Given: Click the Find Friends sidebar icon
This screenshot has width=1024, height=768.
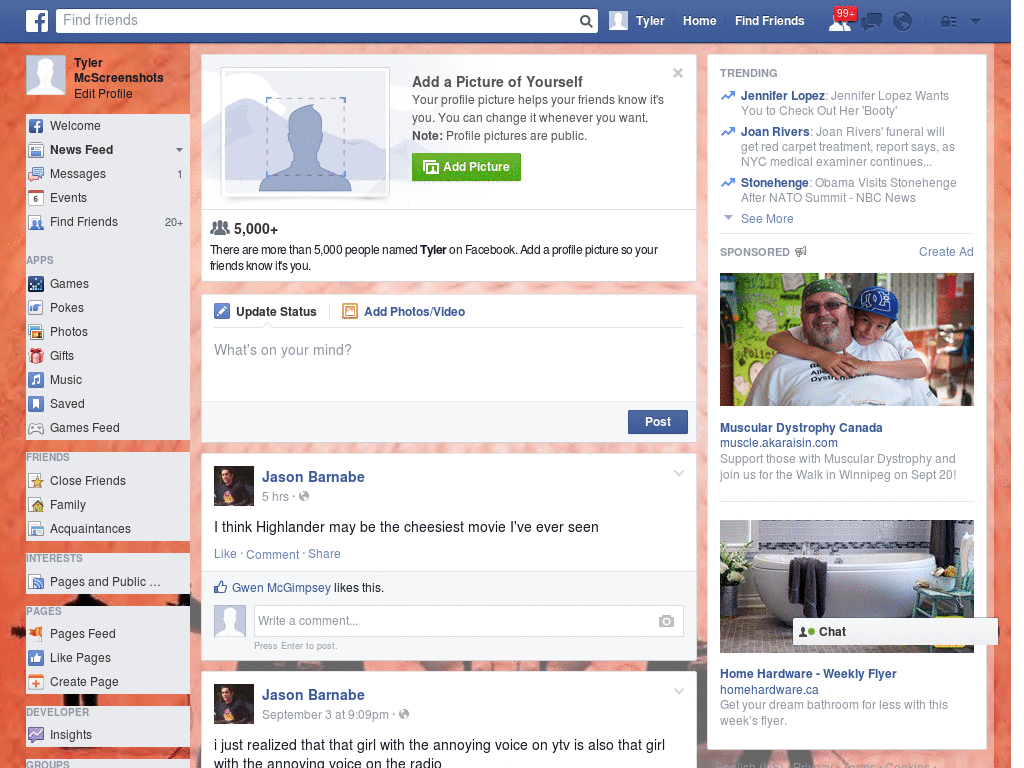Looking at the screenshot, I should 36,222.
